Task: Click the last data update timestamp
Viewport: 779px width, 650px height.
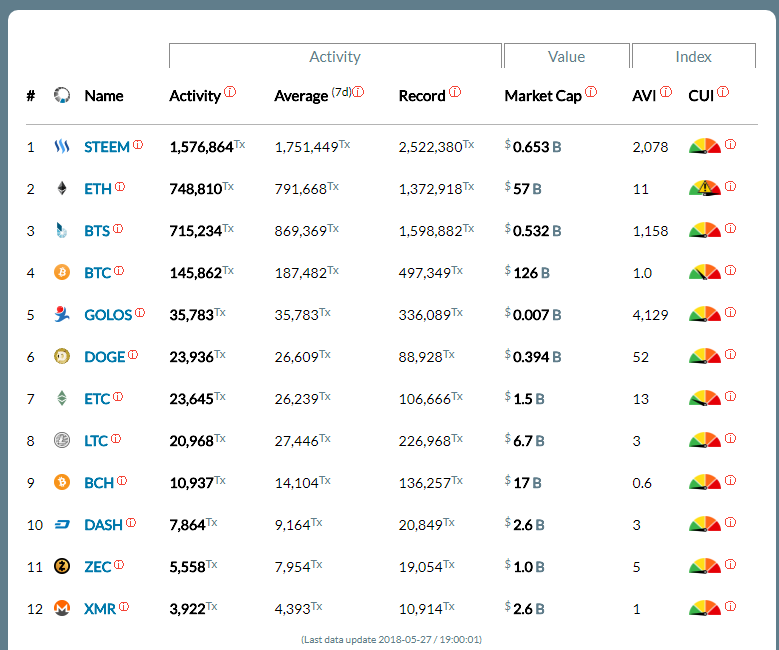Action: tap(391, 640)
